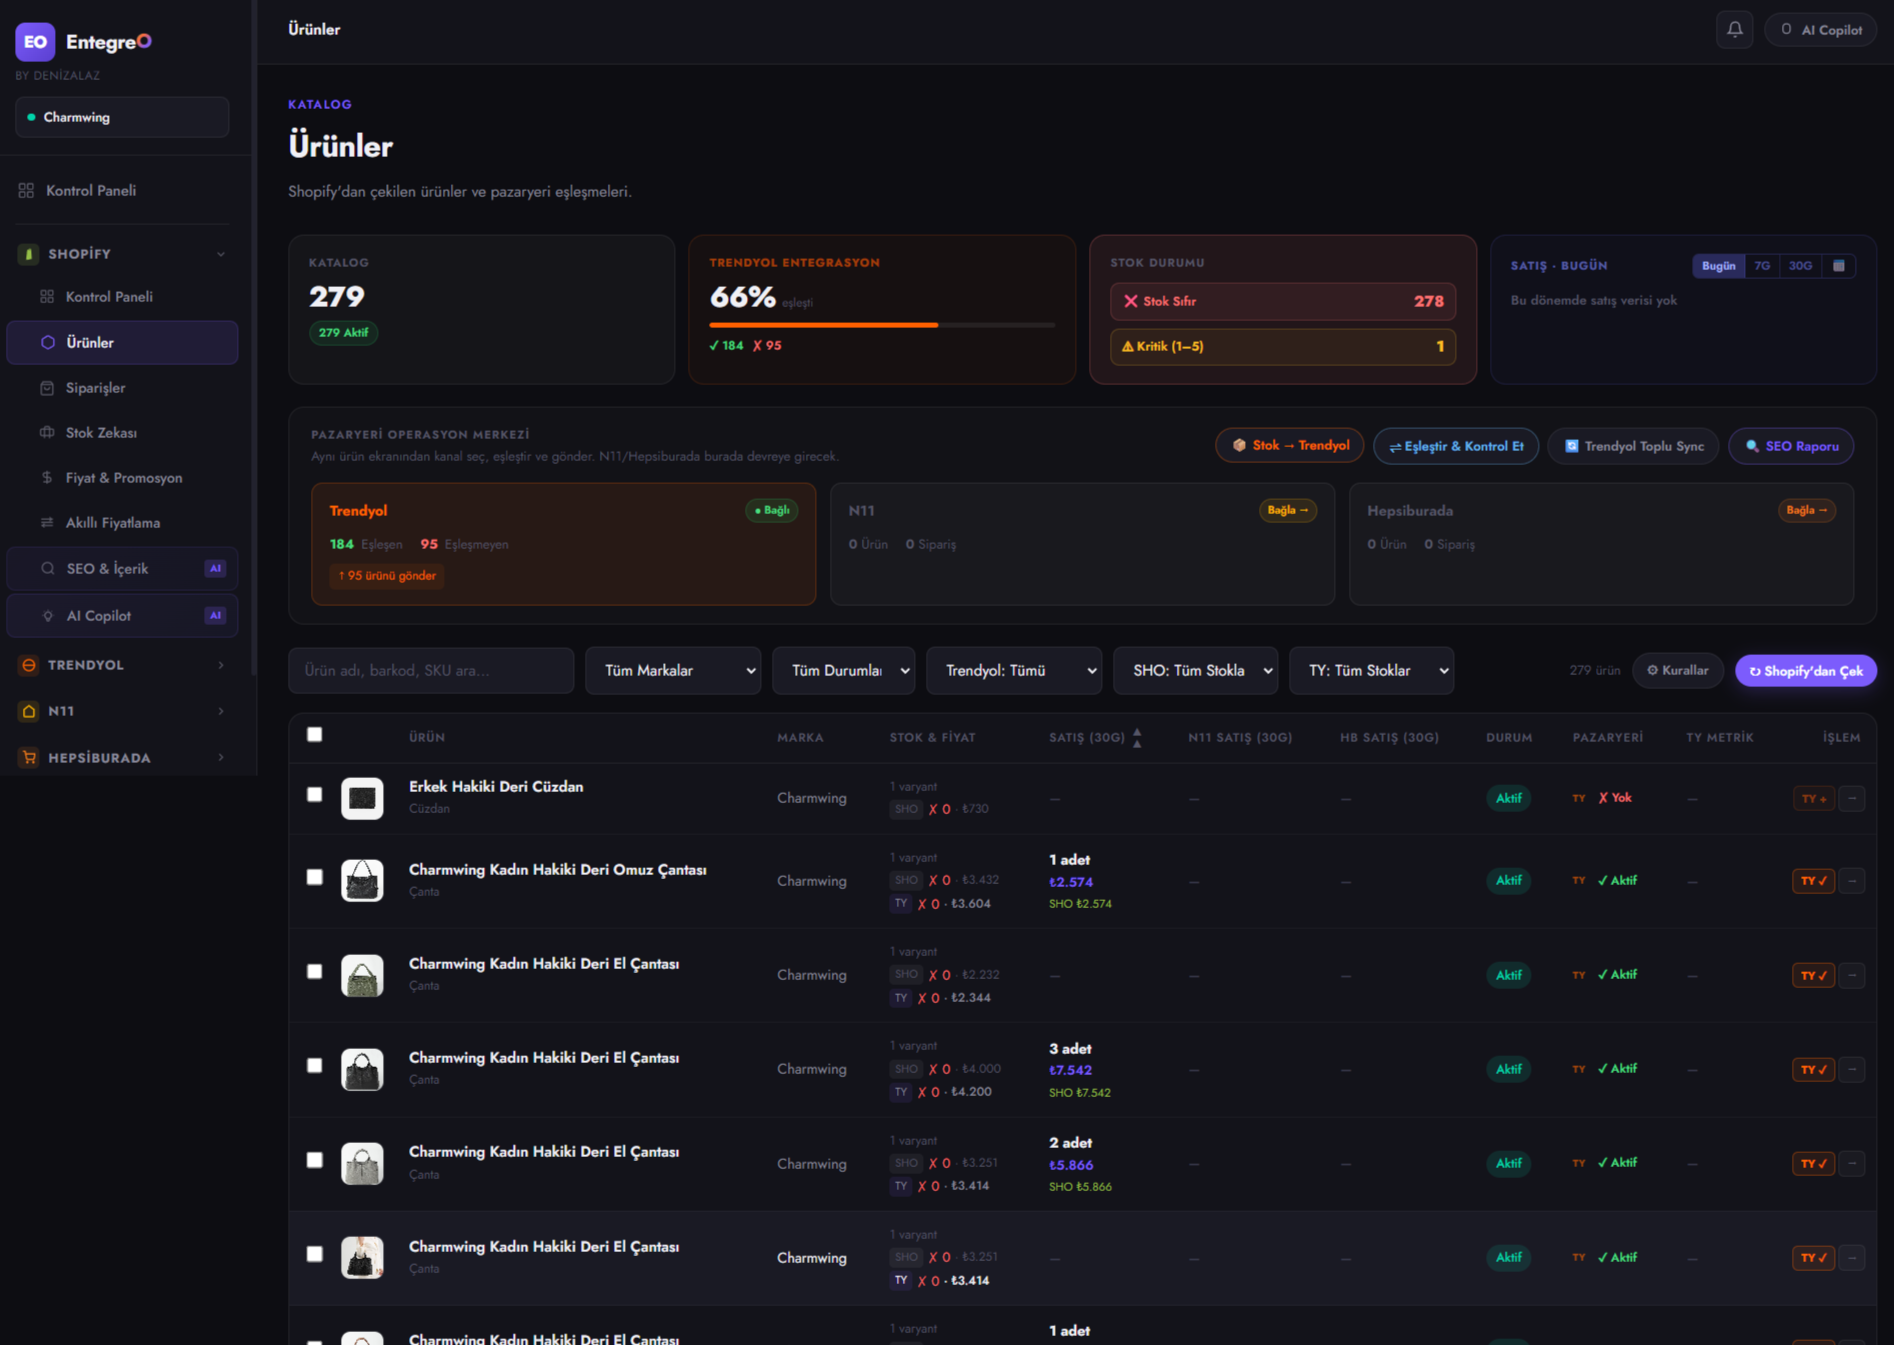Click the Akıllı Fiyatlama sidebar icon

tap(47, 523)
